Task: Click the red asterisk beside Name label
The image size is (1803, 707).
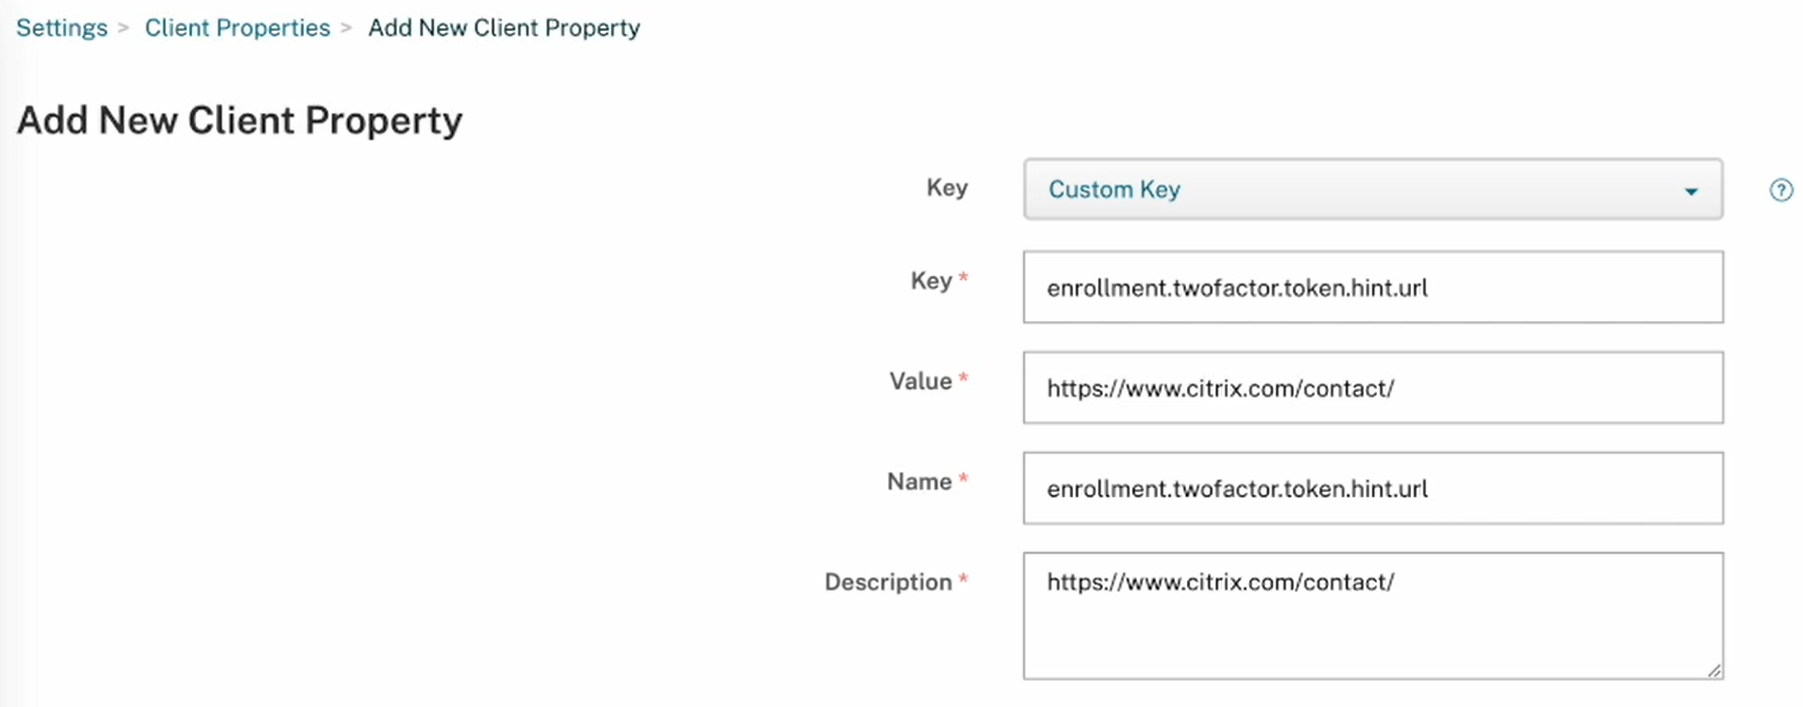Action: point(963,479)
